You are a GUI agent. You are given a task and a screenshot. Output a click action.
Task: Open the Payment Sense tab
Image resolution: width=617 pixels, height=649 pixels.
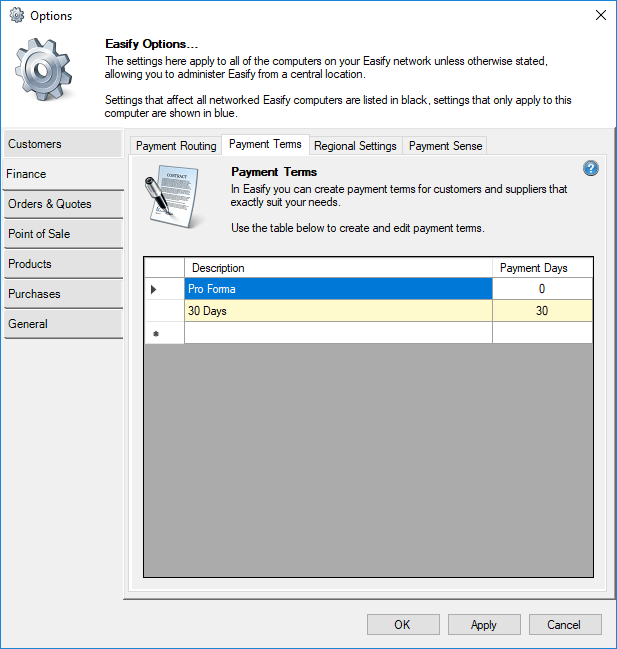[x=445, y=146]
